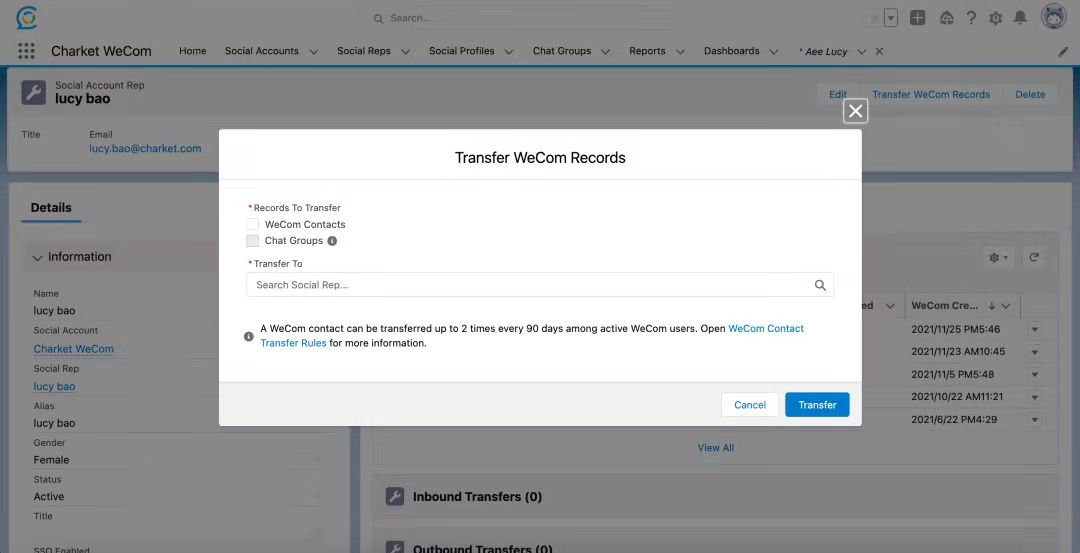
Task: Open the global actions plus icon
Action: [918, 18]
